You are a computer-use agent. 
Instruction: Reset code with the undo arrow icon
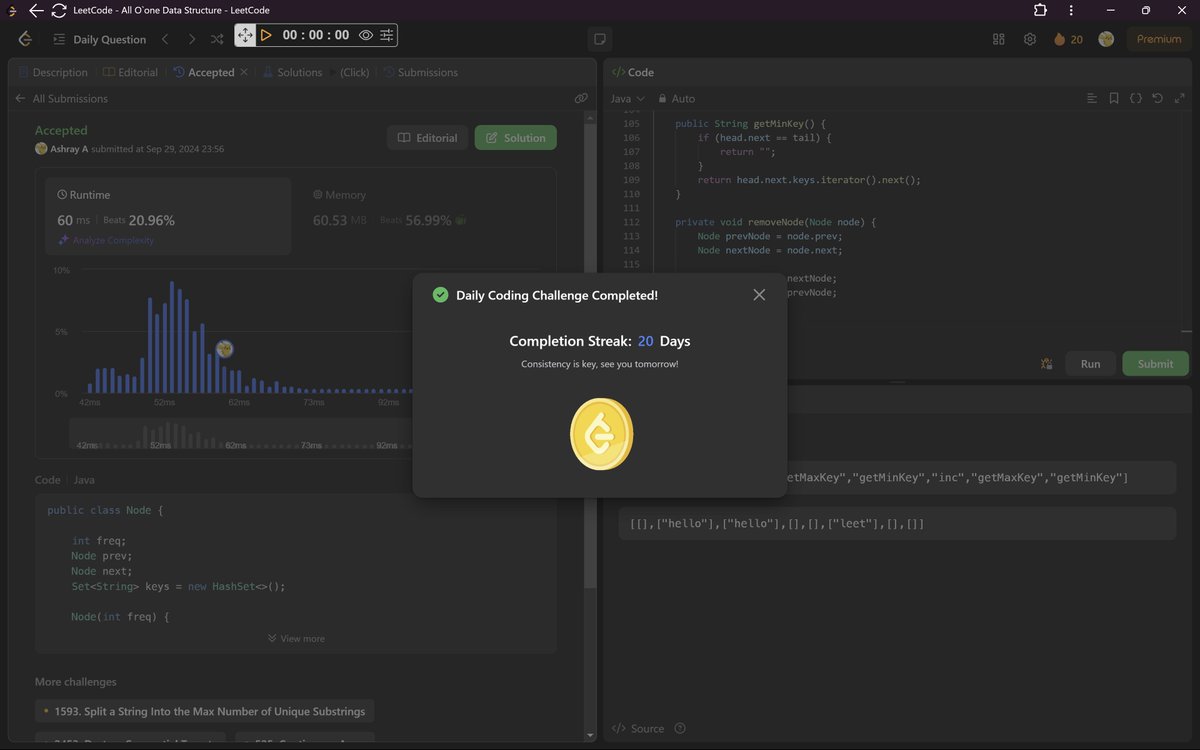1158,99
